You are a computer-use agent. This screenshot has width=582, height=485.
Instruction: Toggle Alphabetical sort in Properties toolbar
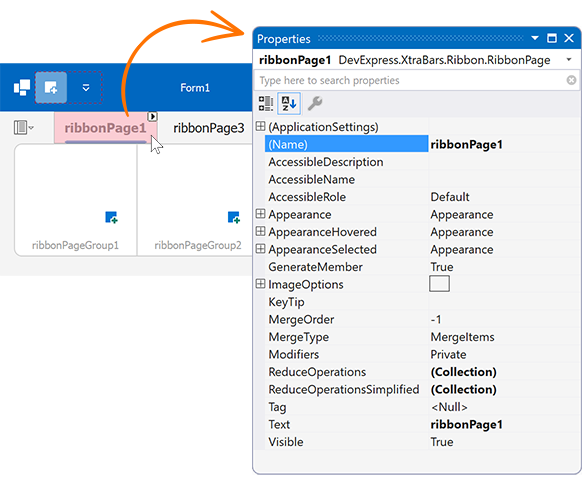(x=289, y=103)
